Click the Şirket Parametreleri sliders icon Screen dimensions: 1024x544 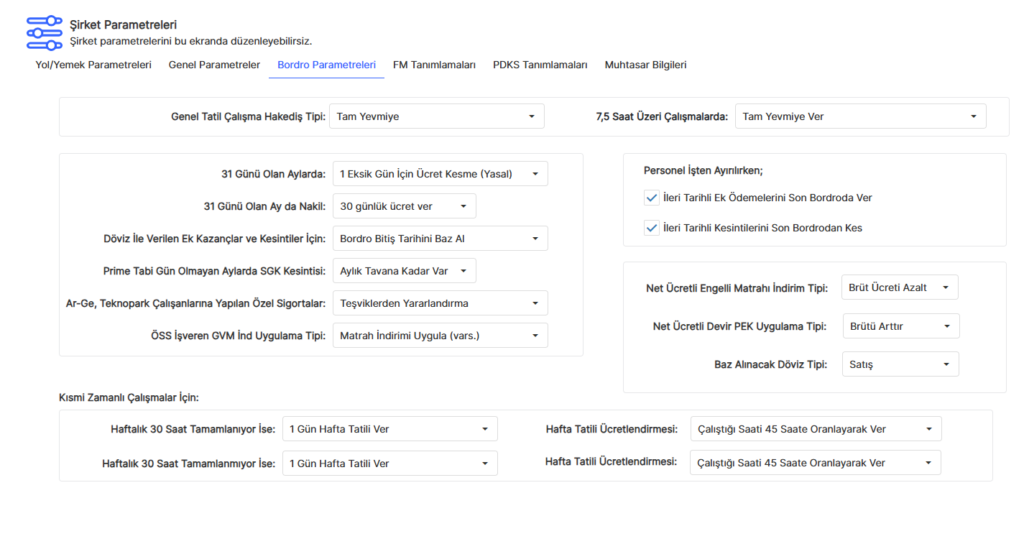[x=42, y=32]
